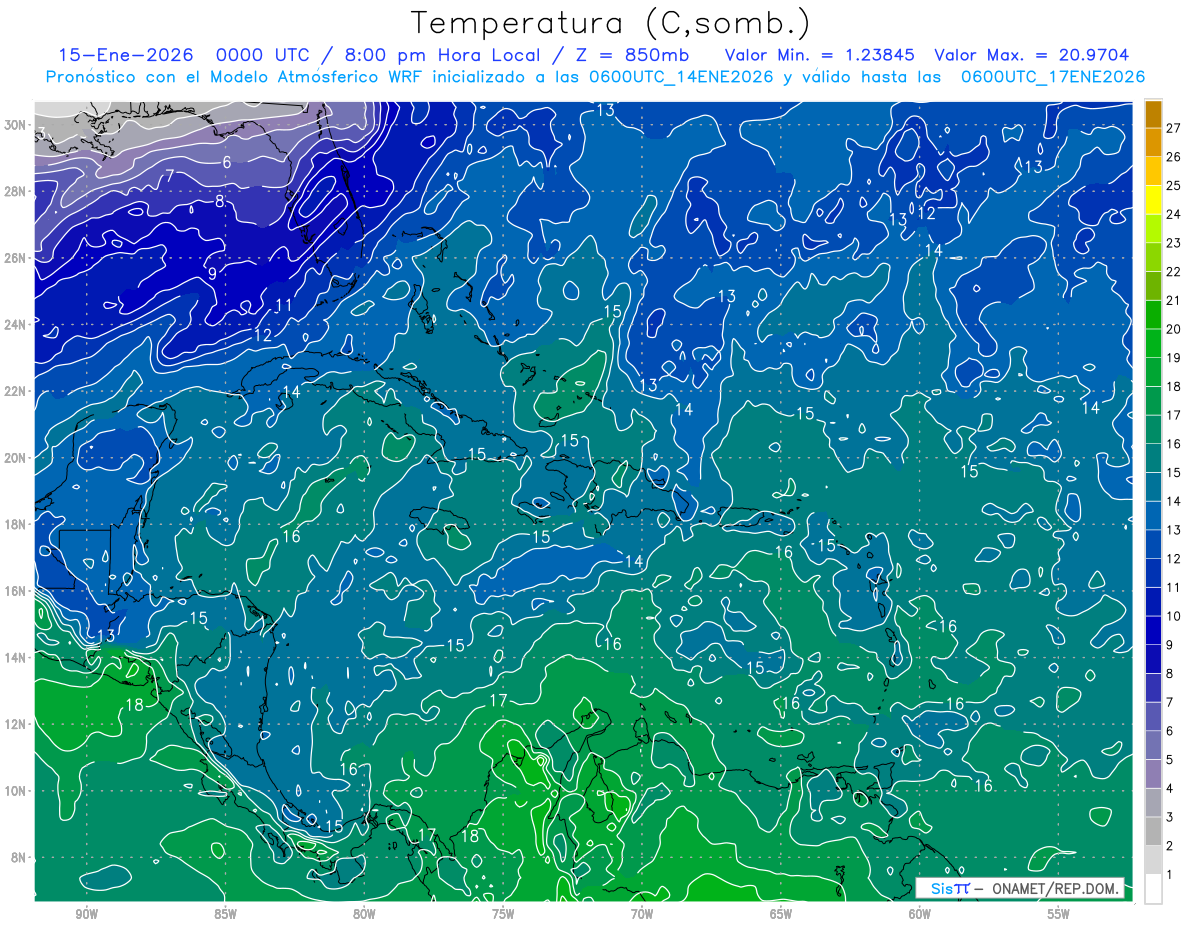Click the '0600UTC_17ENE2026' valid-until time
Screen dimensions: 1200x927
(1053, 77)
